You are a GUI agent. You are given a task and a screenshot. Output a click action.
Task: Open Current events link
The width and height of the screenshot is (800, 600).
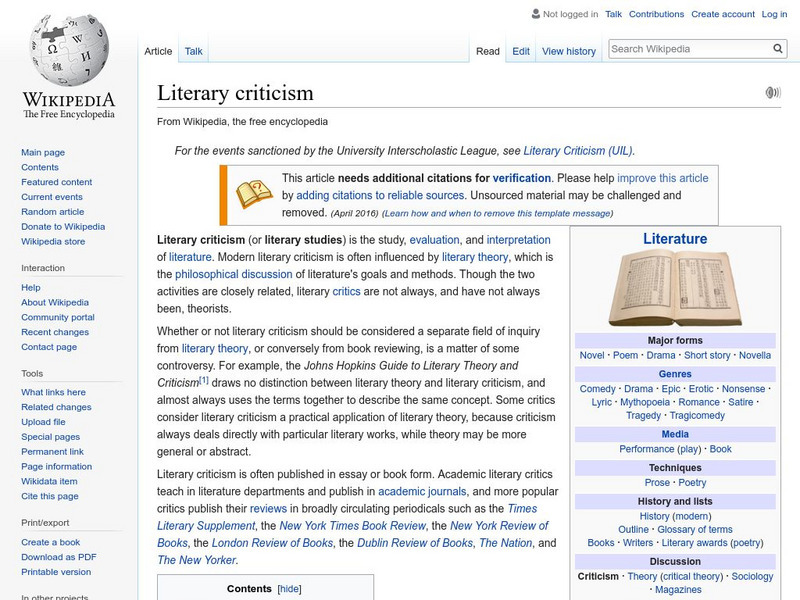click(52, 196)
